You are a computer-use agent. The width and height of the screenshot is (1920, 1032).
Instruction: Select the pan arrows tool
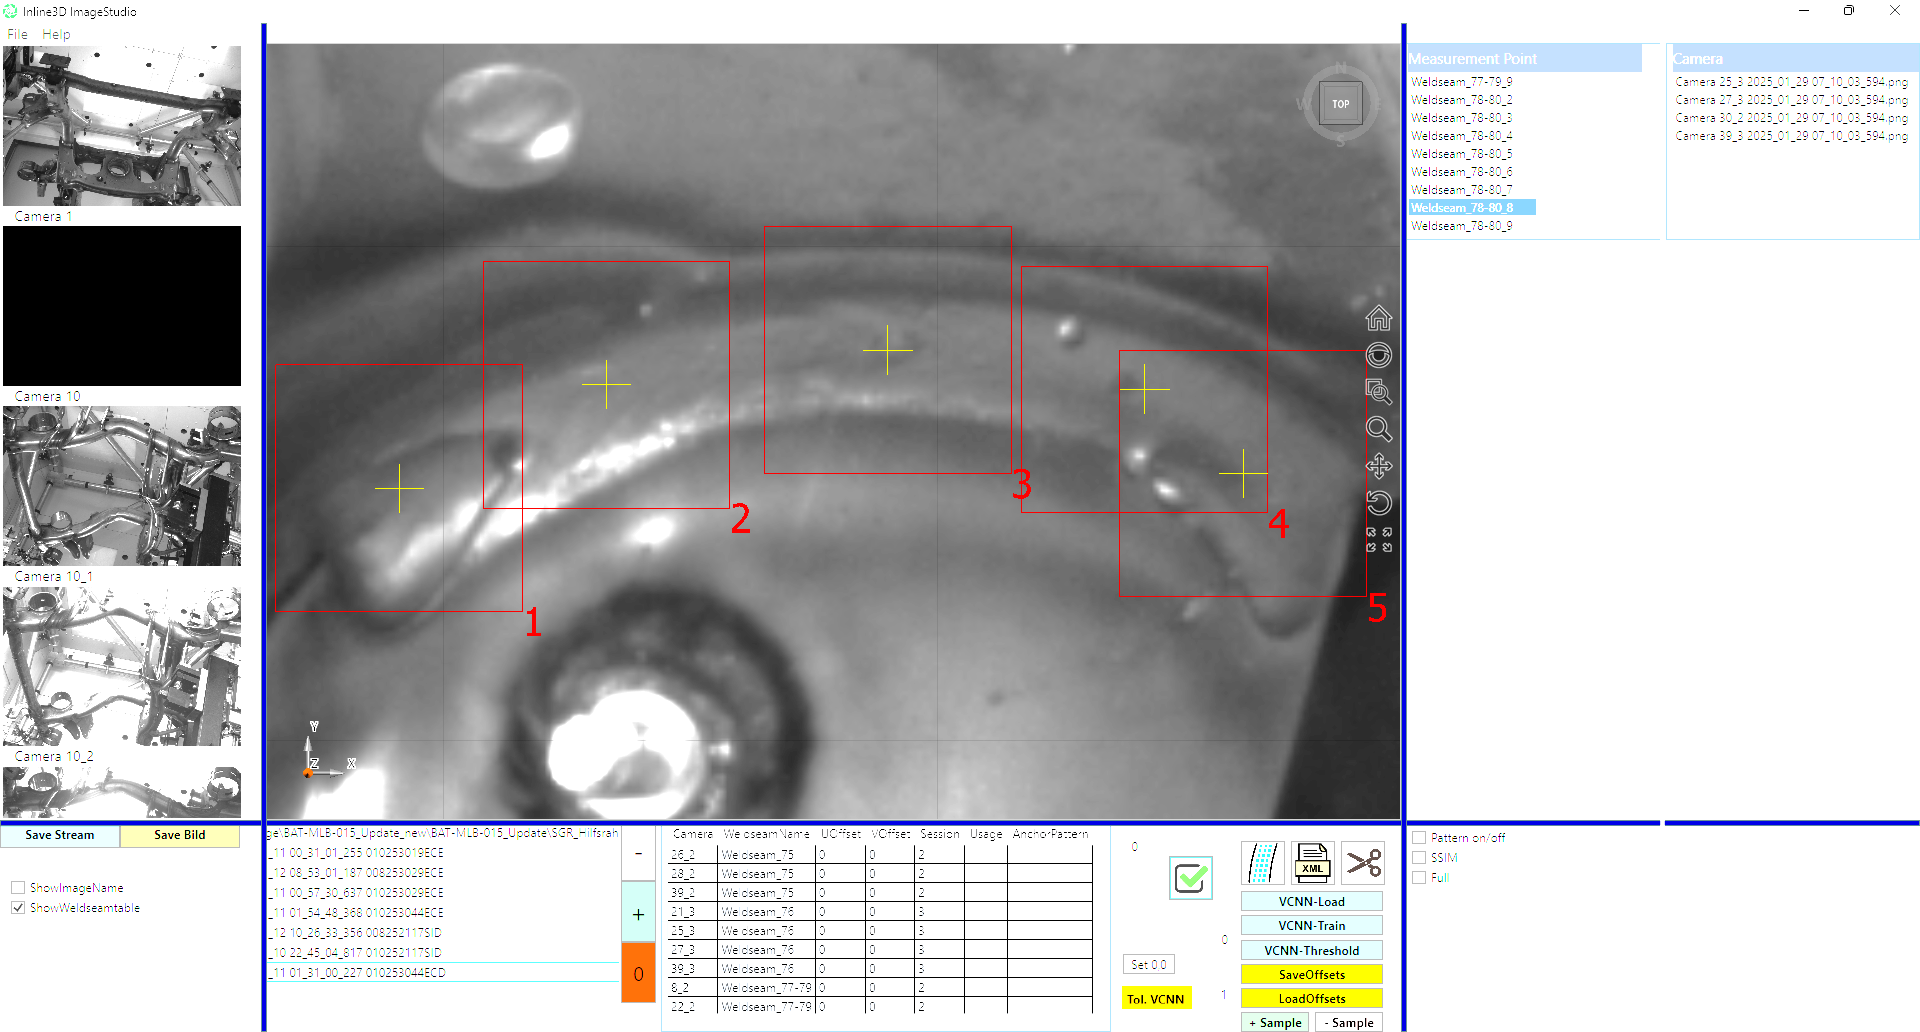point(1378,466)
